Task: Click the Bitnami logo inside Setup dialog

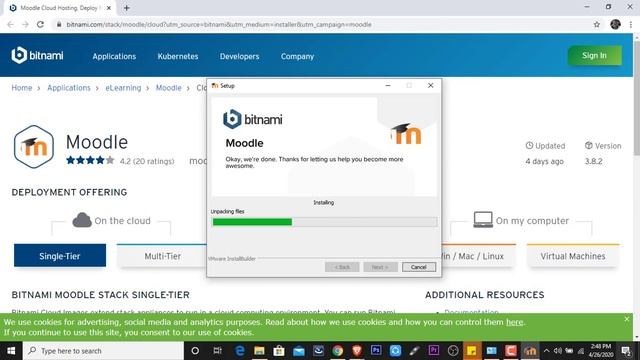Action: click(253, 119)
